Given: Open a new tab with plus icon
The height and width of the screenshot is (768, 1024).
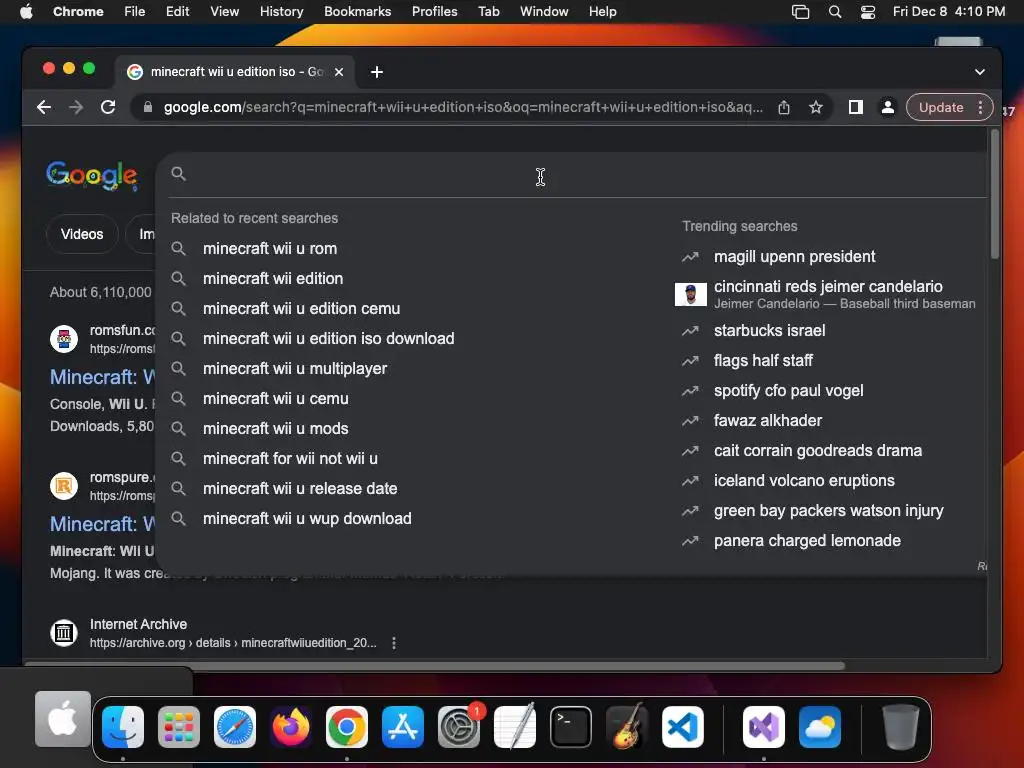Looking at the screenshot, I should (x=377, y=72).
